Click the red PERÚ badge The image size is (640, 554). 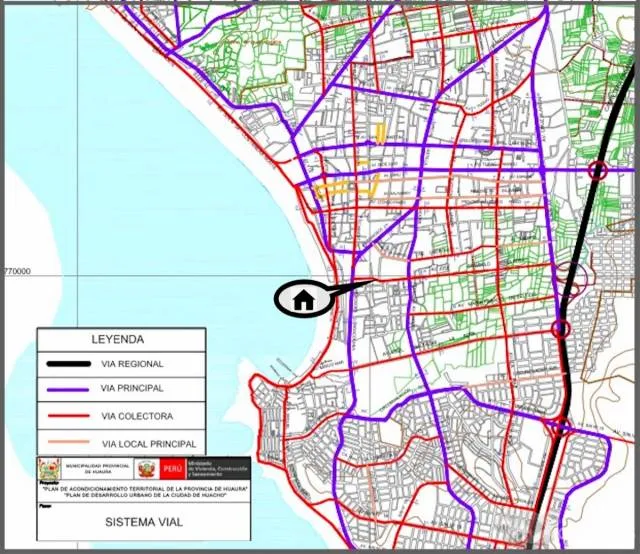pos(172,469)
